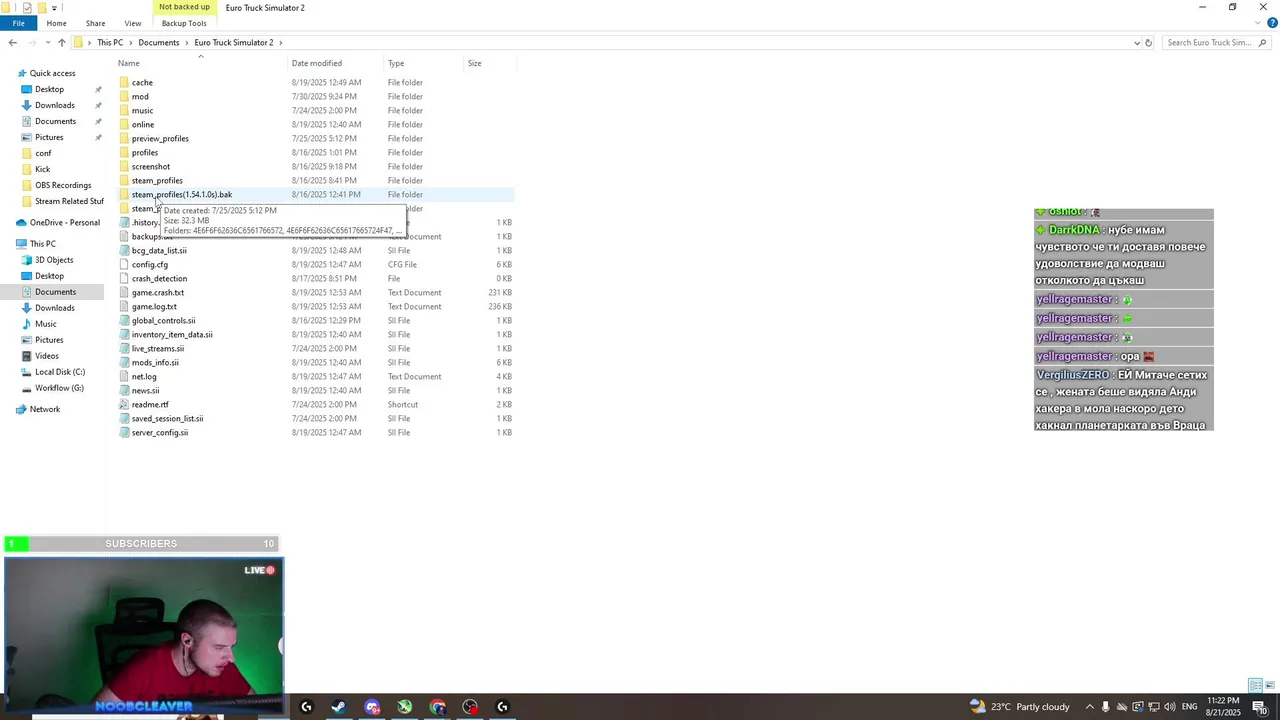Open Stream Related Stuf folder in sidebar
The width and height of the screenshot is (1280, 720).
coord(69,201)
